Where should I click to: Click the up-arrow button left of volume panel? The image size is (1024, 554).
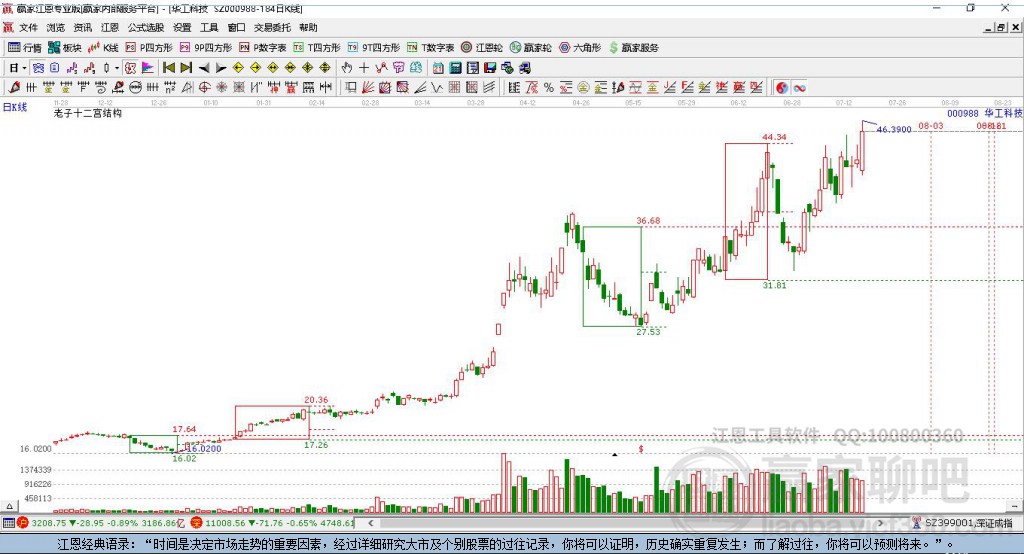tap(9, 506)
